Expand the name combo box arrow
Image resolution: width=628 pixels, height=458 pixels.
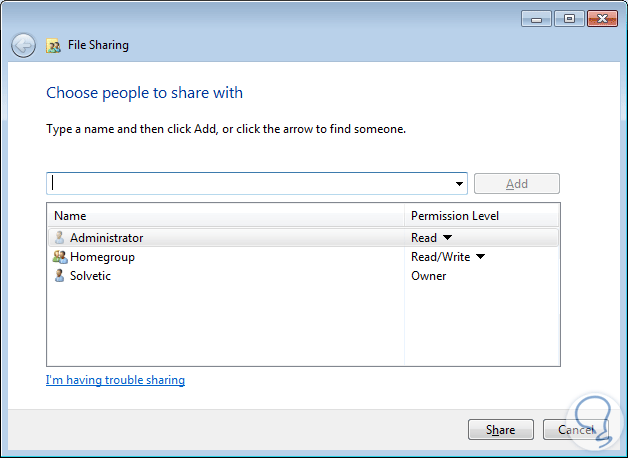pos(459,184)
